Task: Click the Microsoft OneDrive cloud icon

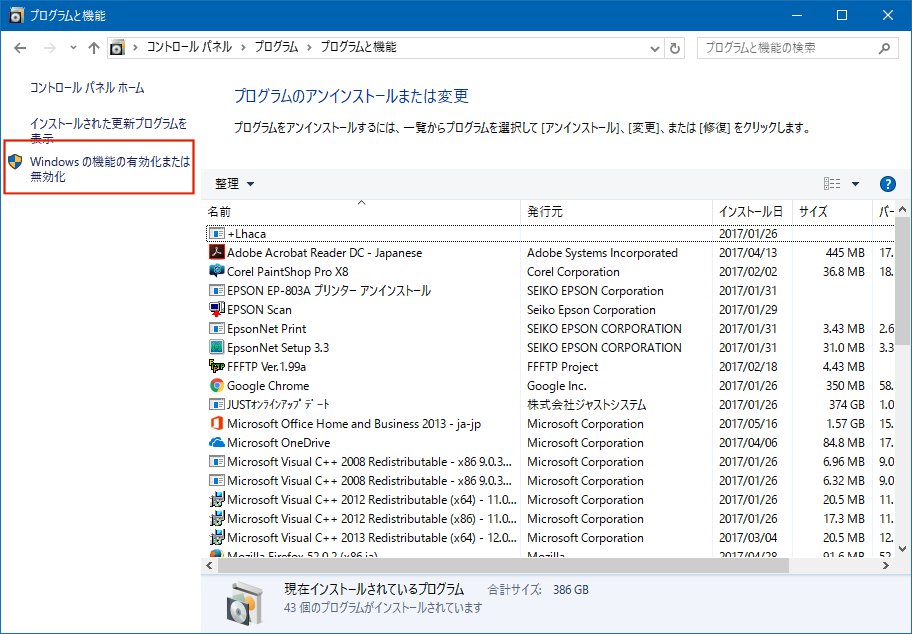Action: coord(216,442)
